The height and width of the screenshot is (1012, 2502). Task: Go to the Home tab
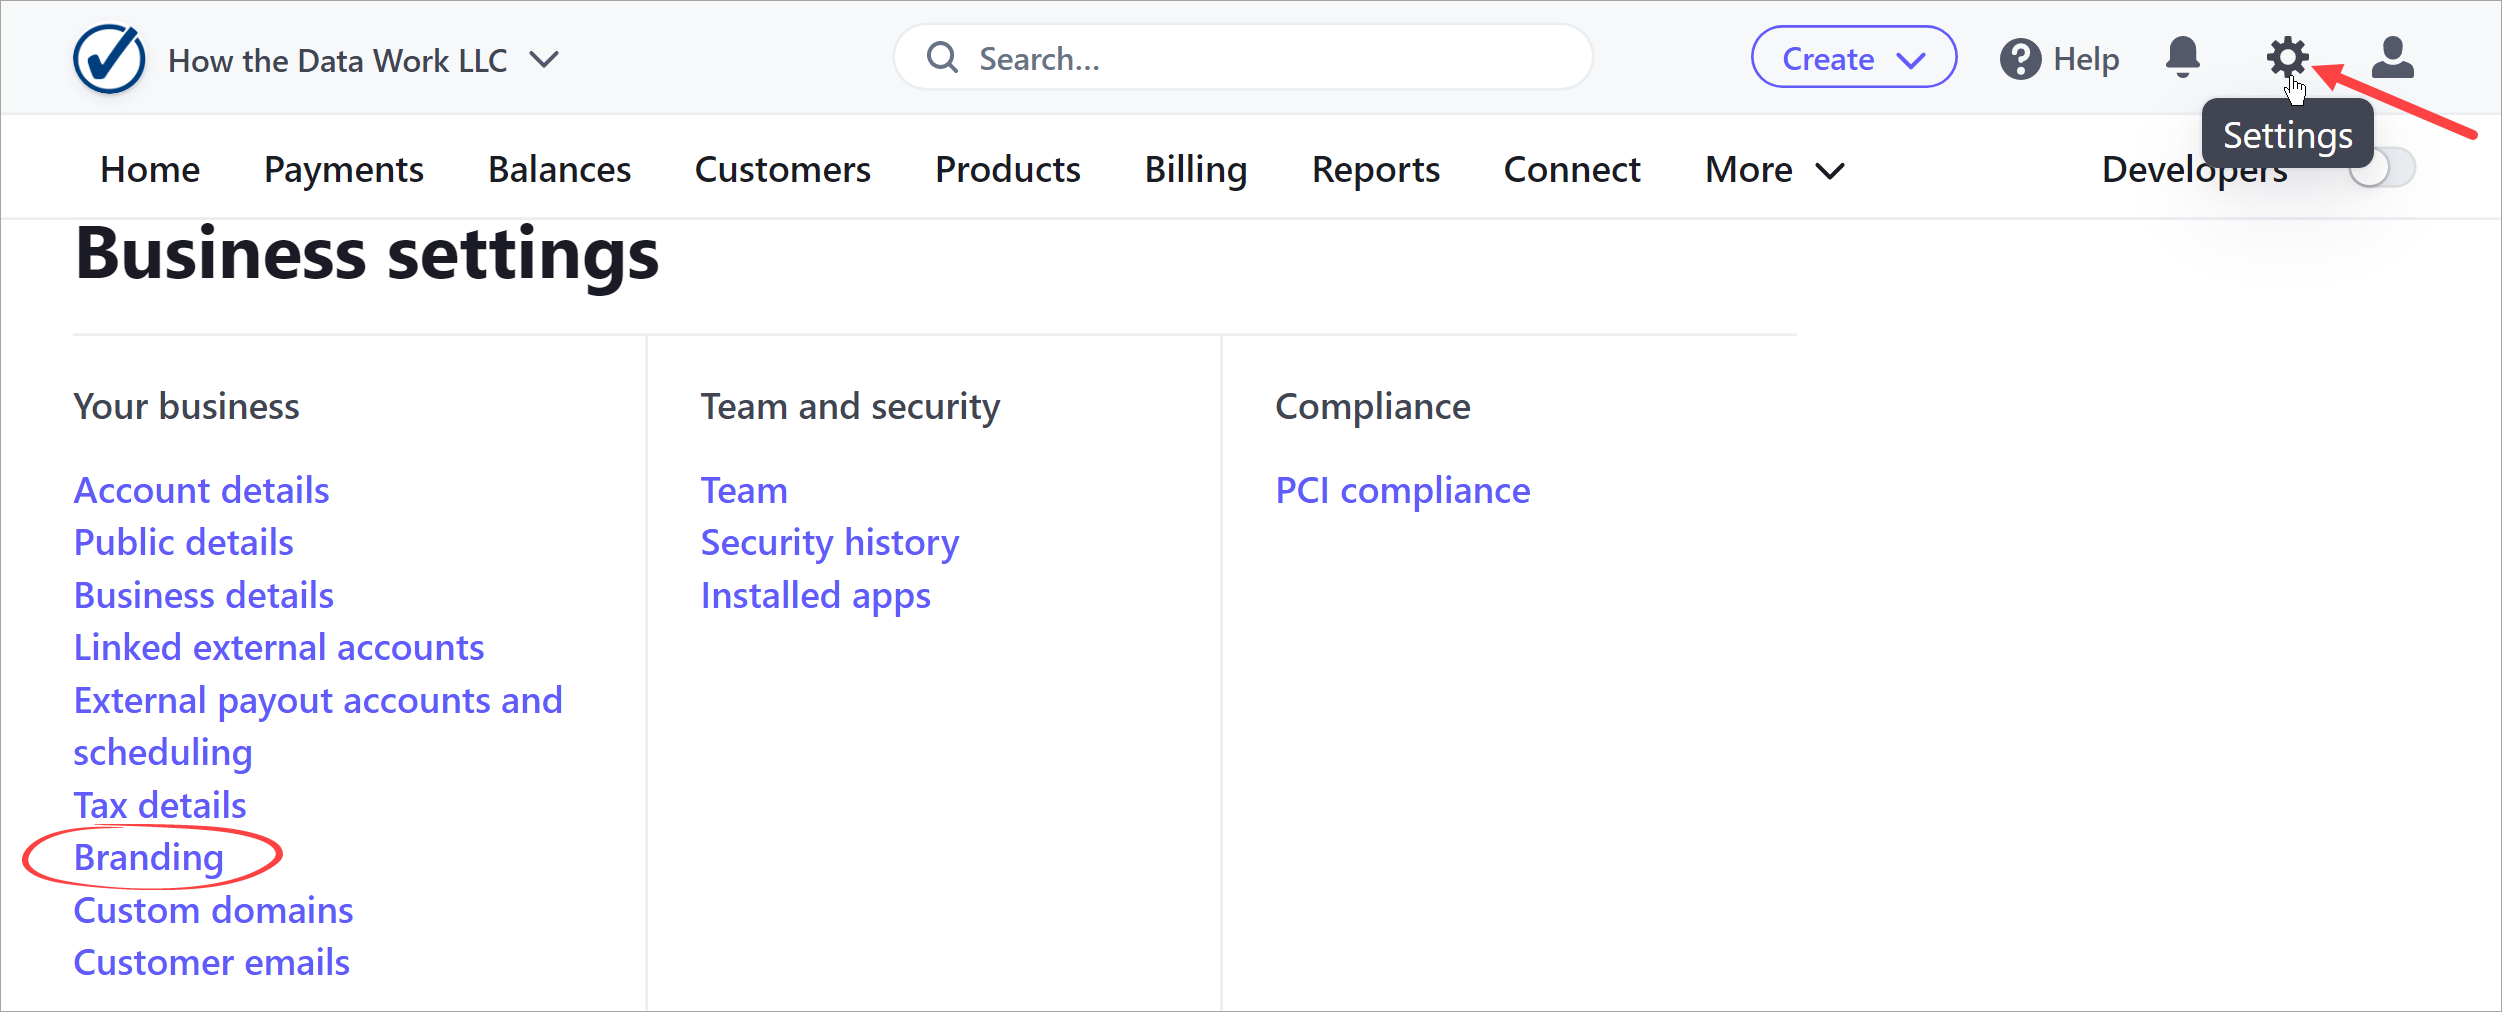[150, 170]
